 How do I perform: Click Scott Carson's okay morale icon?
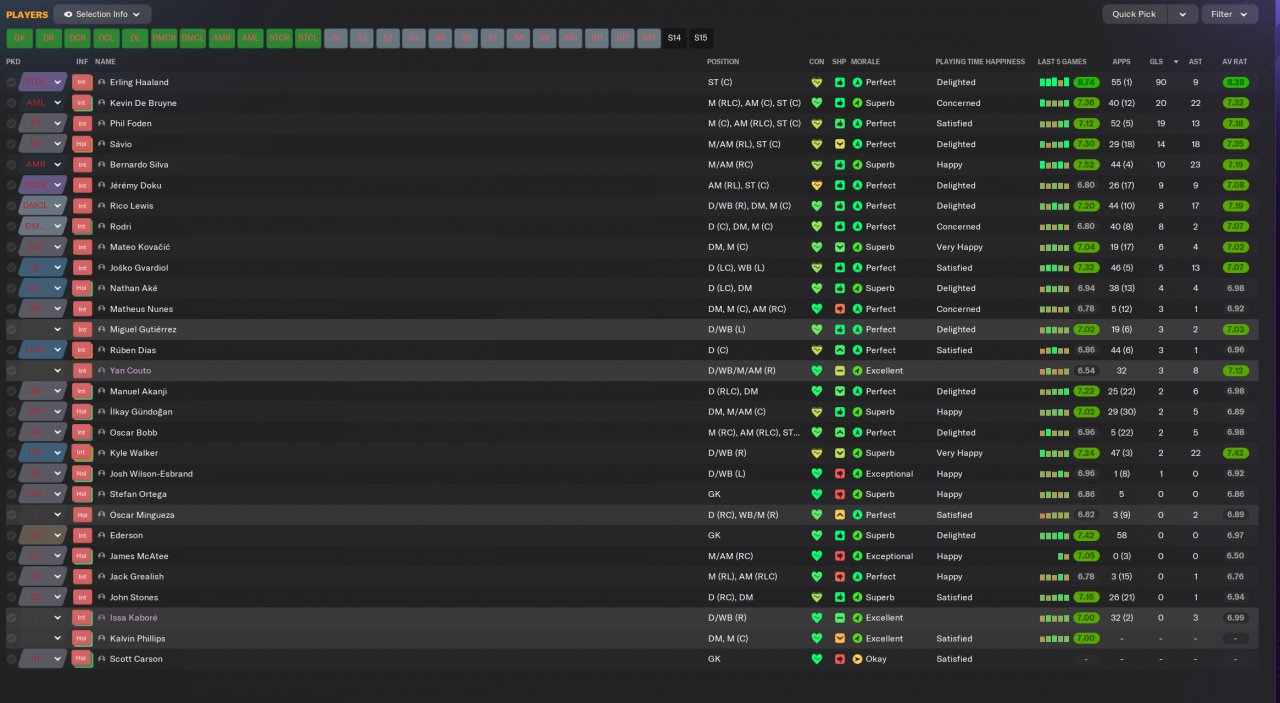857,659
